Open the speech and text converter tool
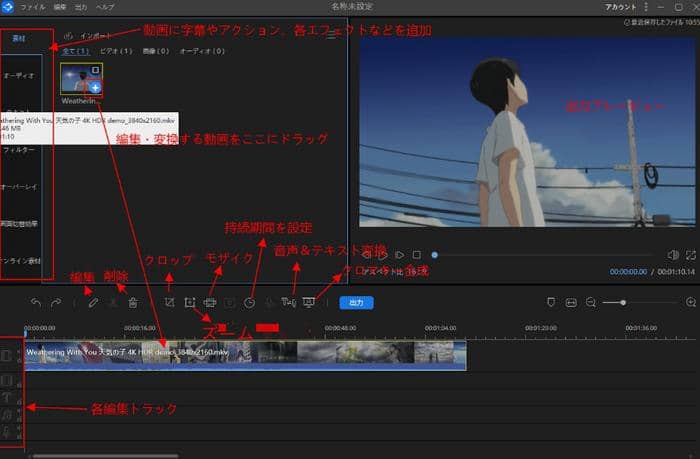This screenshot has width=700, height=459. click(x=288, y=303)
